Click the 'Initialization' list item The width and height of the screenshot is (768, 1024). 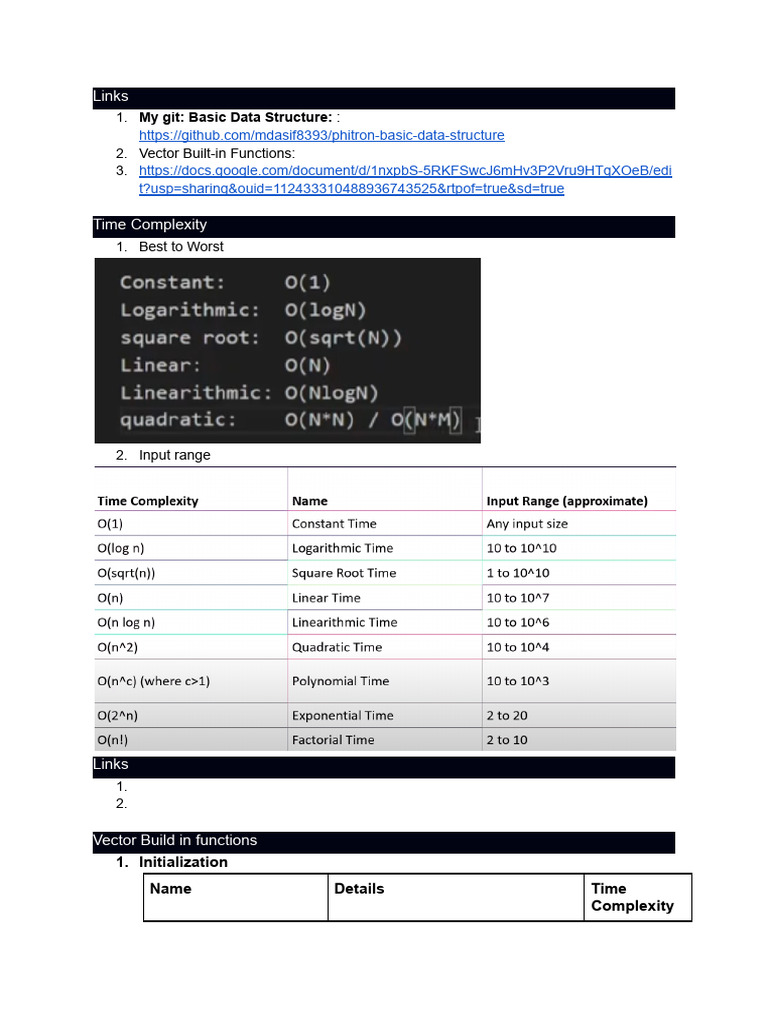[183, 863]
